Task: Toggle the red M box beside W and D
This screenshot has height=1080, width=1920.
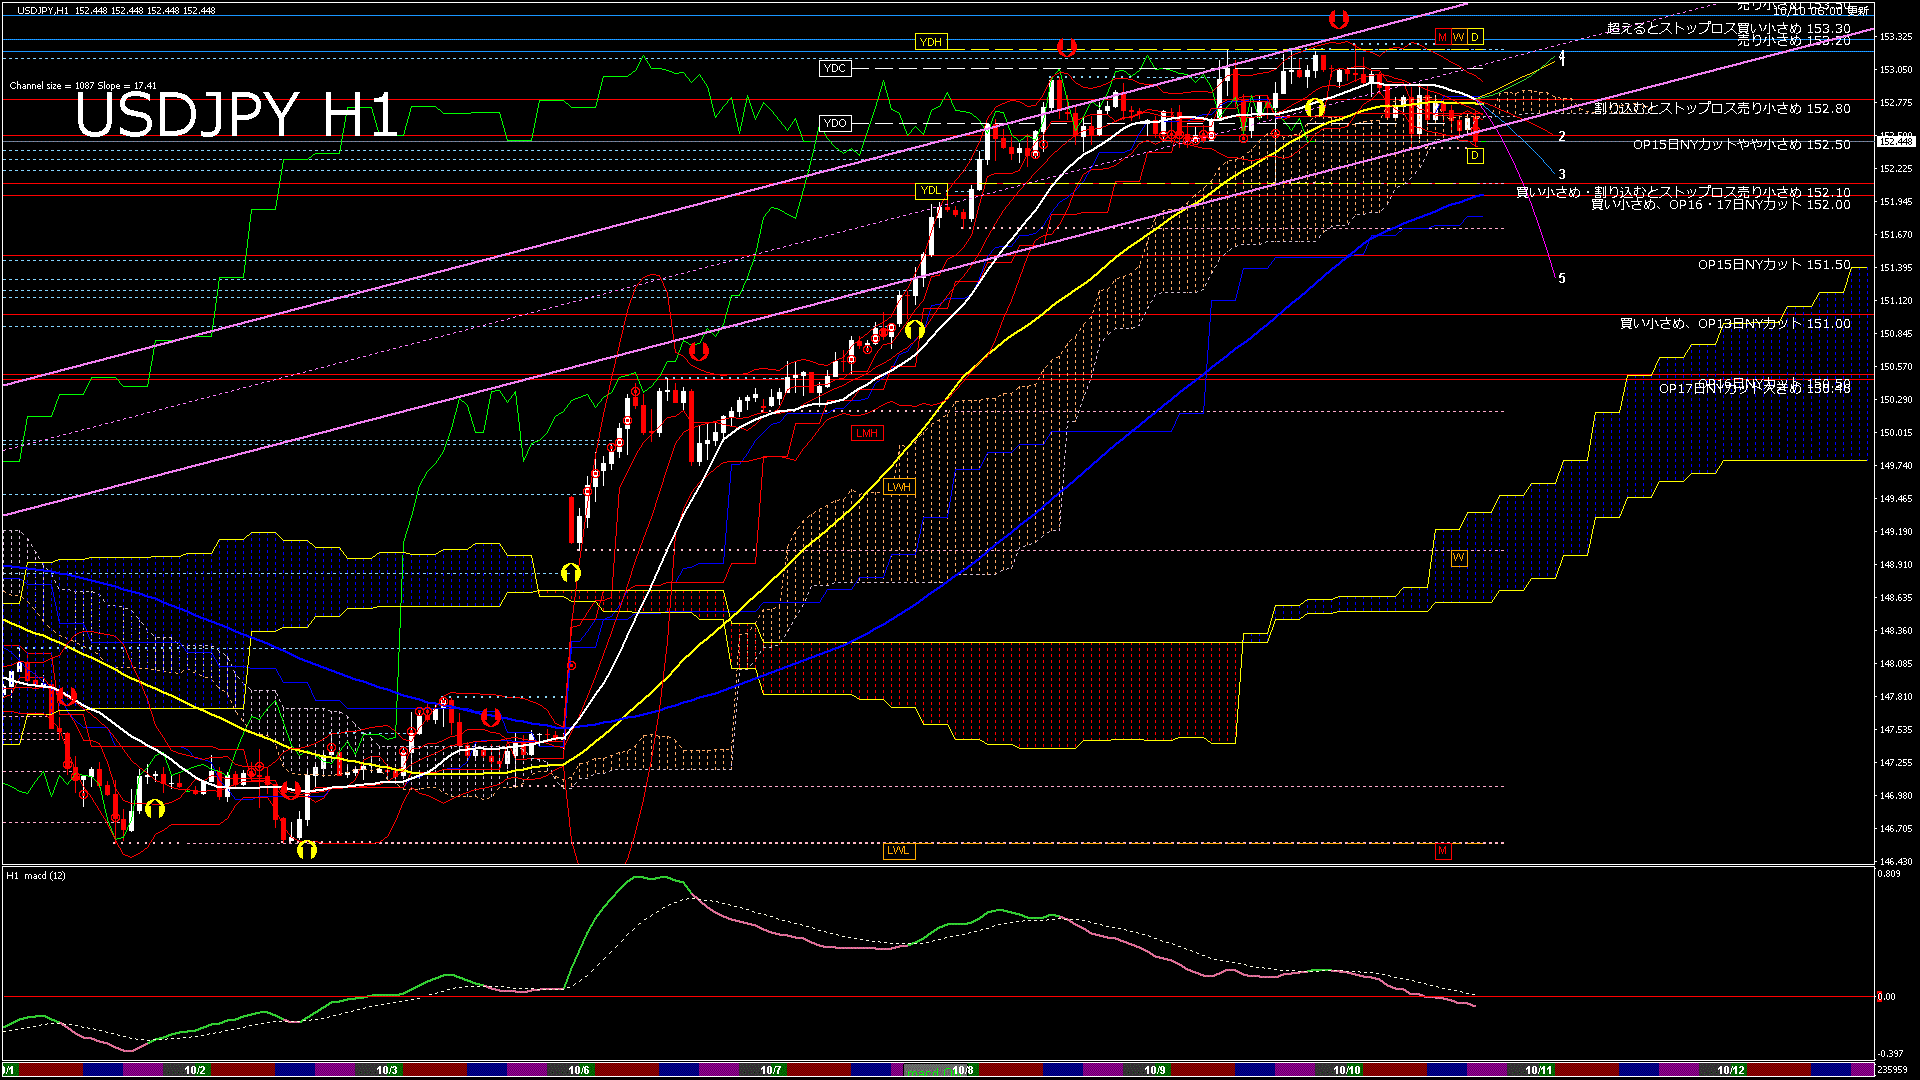Action: pos(1442,37)
